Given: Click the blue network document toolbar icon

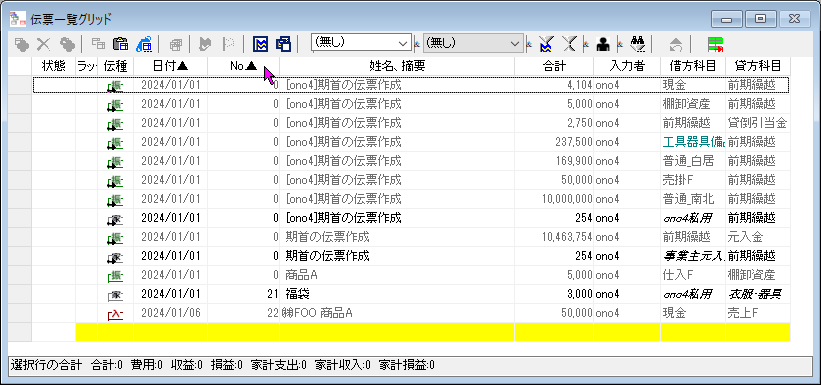Looking at the screenshot, I should tap(143, 44).
